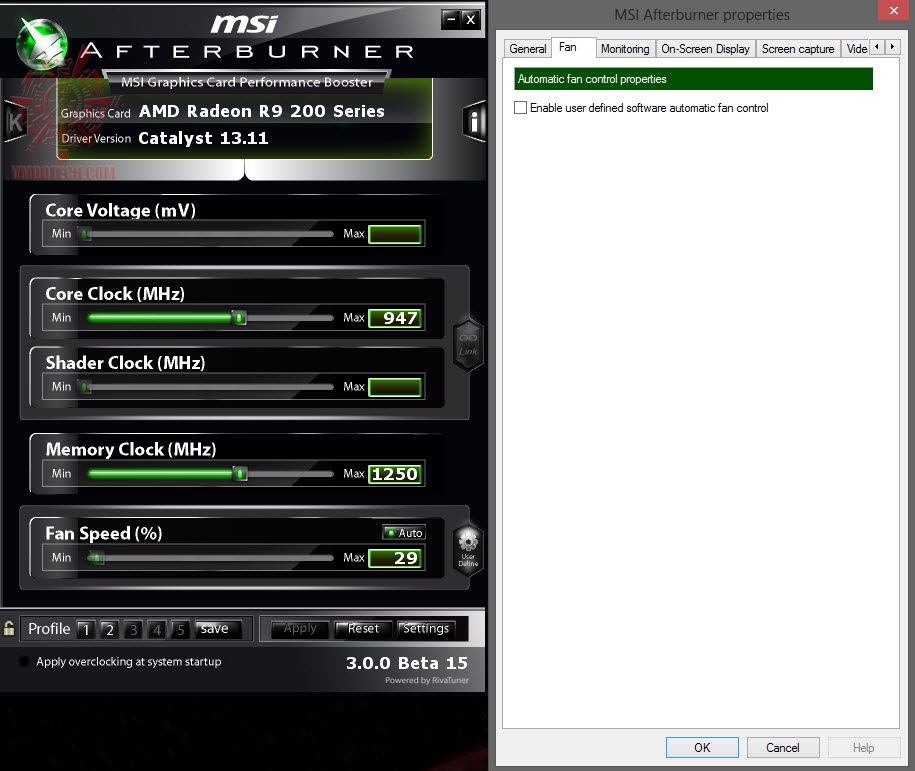This screenshot has width=915, height=771.
Task: Click the empty Core Voltage value field
Action: click(x=395, y=235)
